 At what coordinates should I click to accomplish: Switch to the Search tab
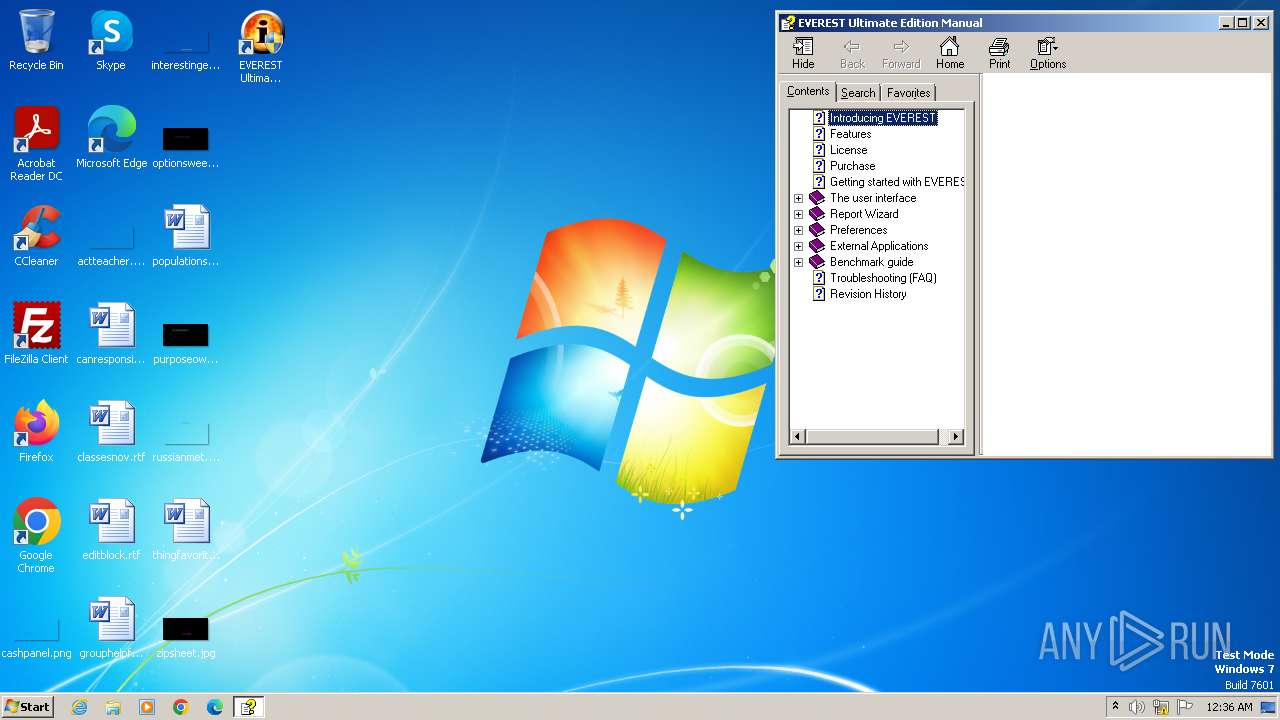pyautogui.click(x=858, y=92)
